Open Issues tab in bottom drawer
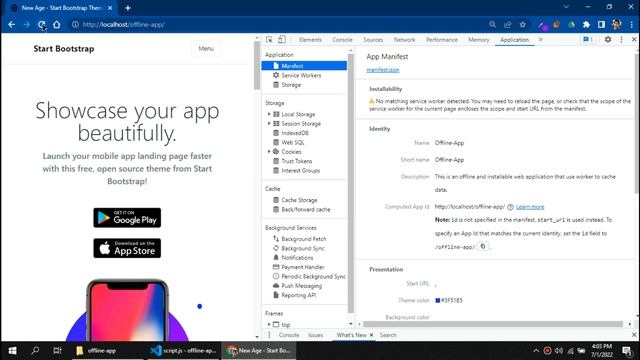The height and width of the screenshot is (360, 640). pyautogui.click(x=316, y=335)
